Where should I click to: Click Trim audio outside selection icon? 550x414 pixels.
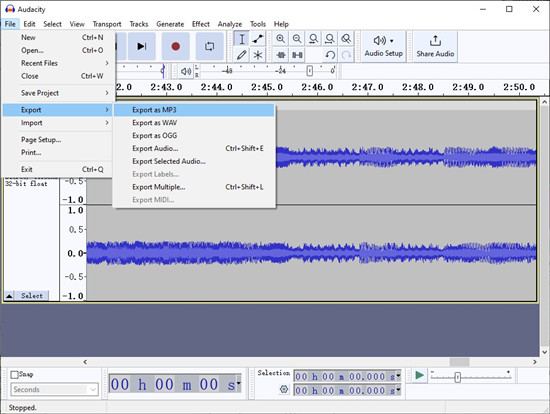[281, 55]
